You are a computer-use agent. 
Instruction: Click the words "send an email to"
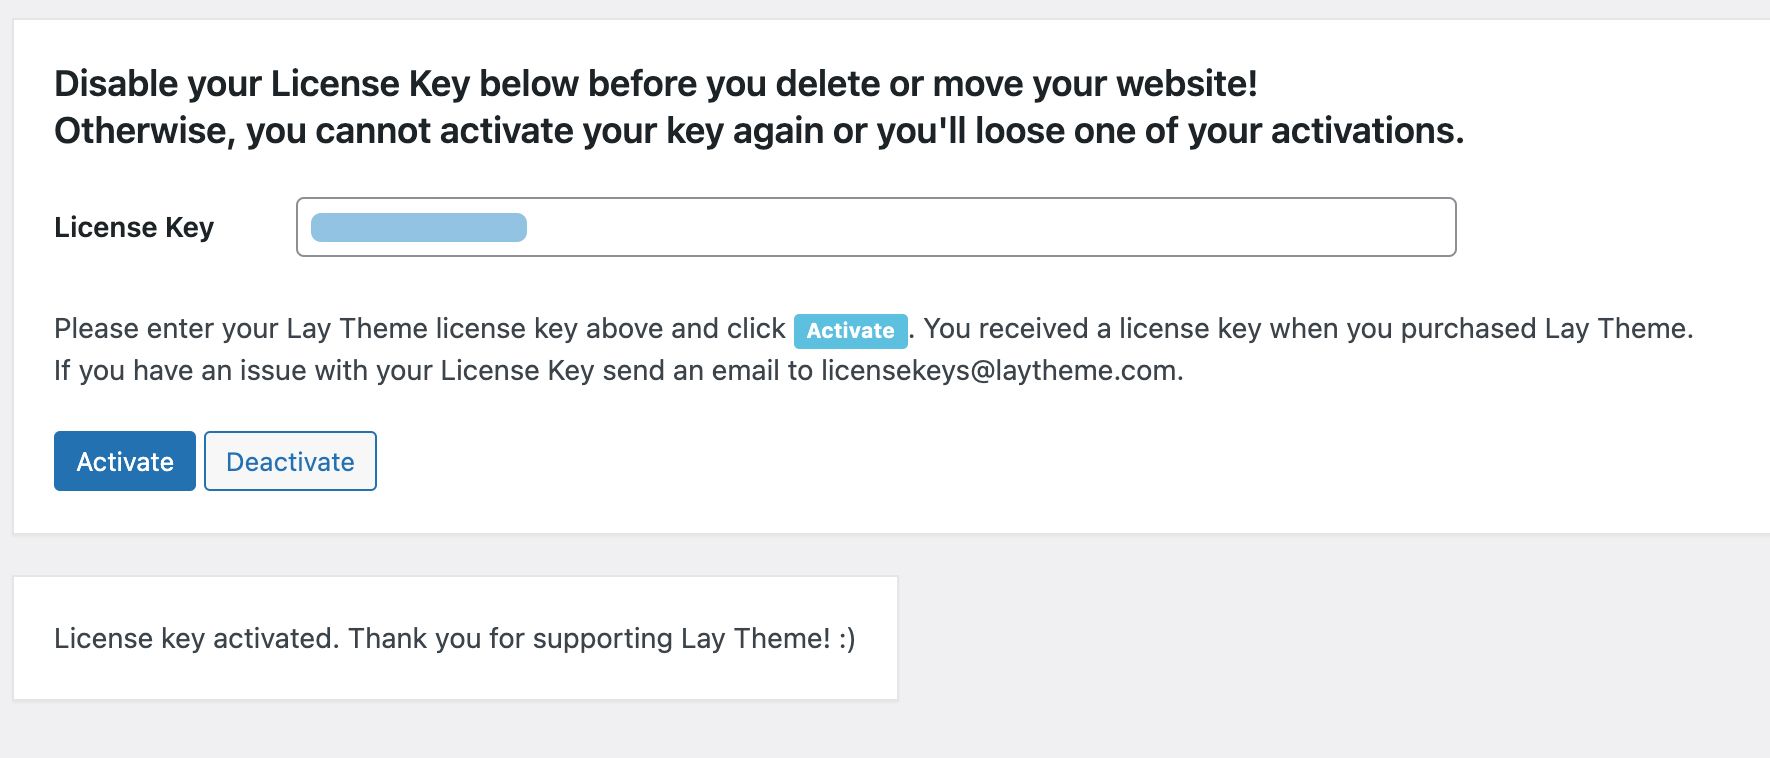(707, 370)
